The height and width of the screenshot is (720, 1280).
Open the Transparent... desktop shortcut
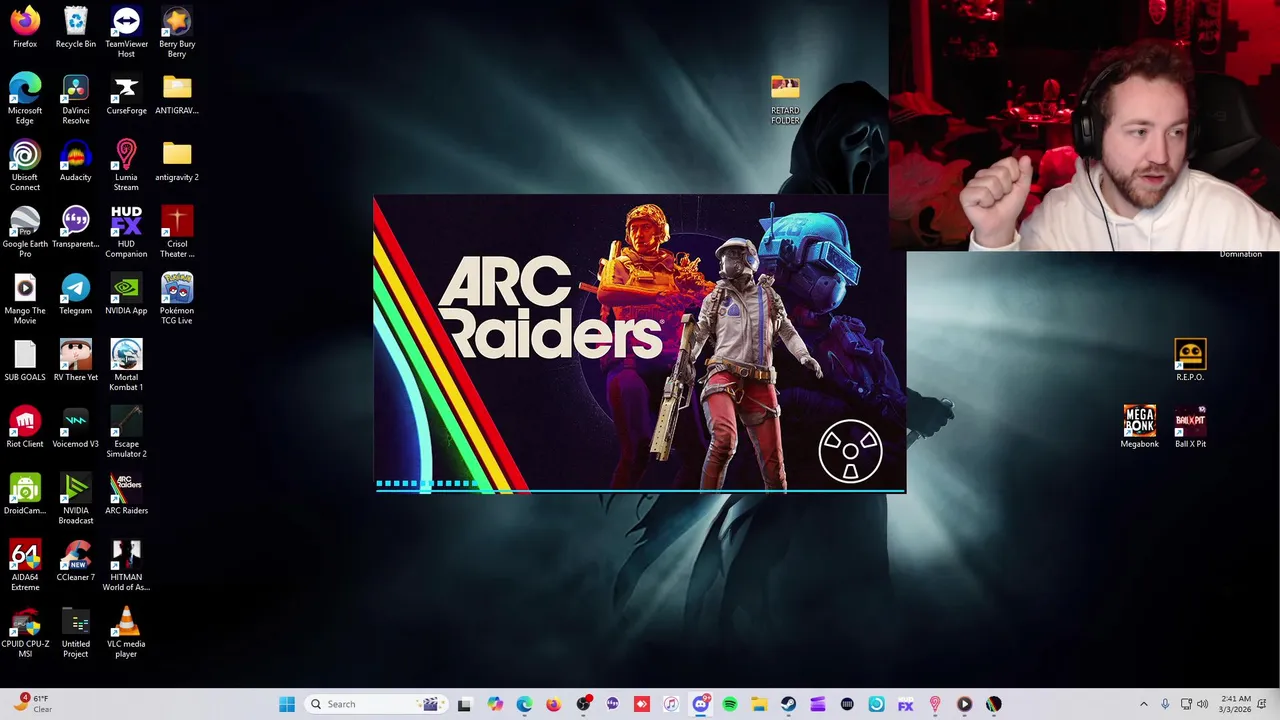click(76, 227)
